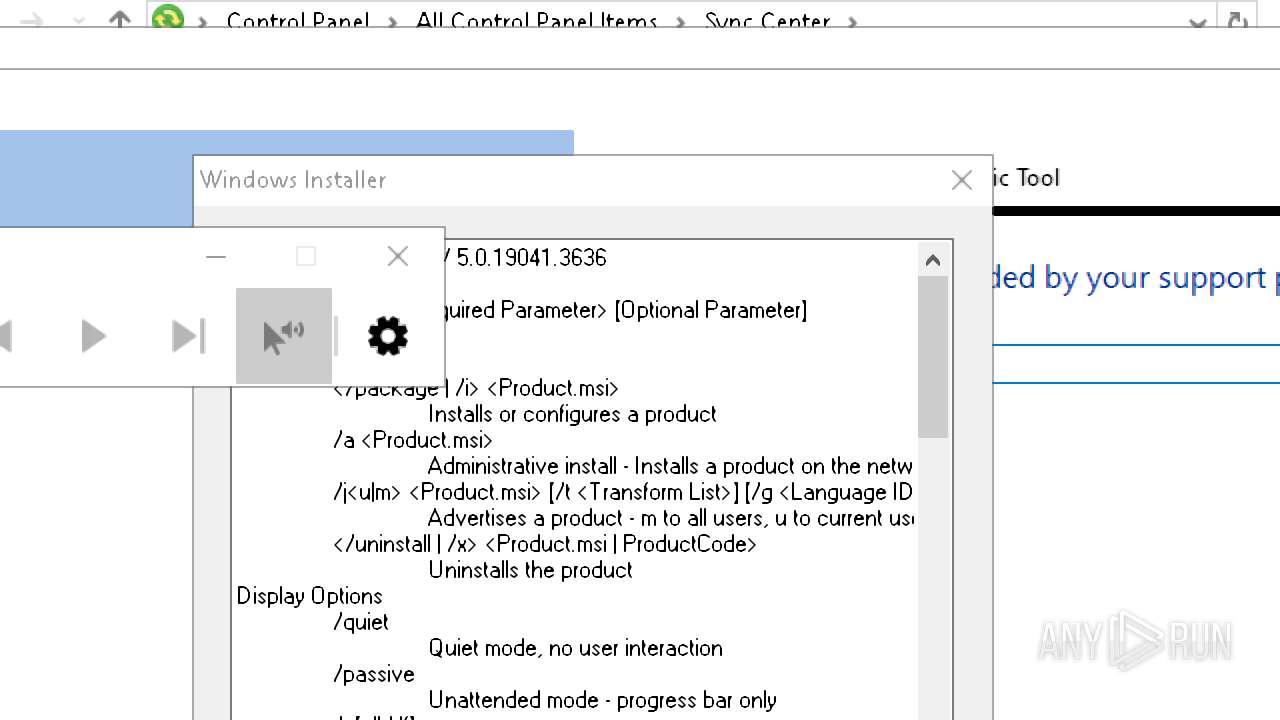Open the address bar history dropdown
This screenshot has width=1280, height=720.
(1197, 21)
